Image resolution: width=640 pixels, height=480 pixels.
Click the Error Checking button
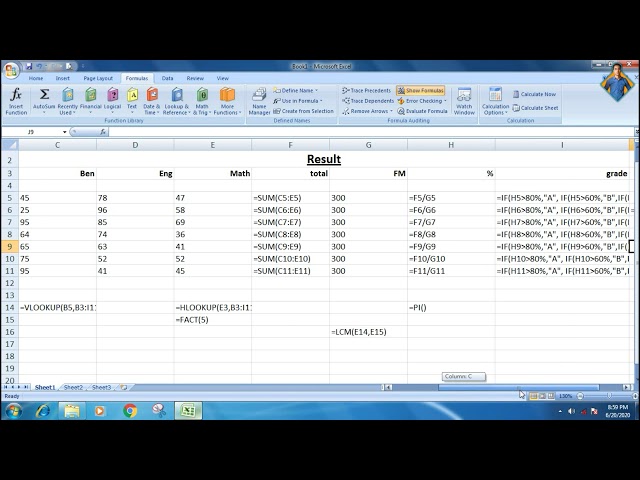tap(420, 101)
